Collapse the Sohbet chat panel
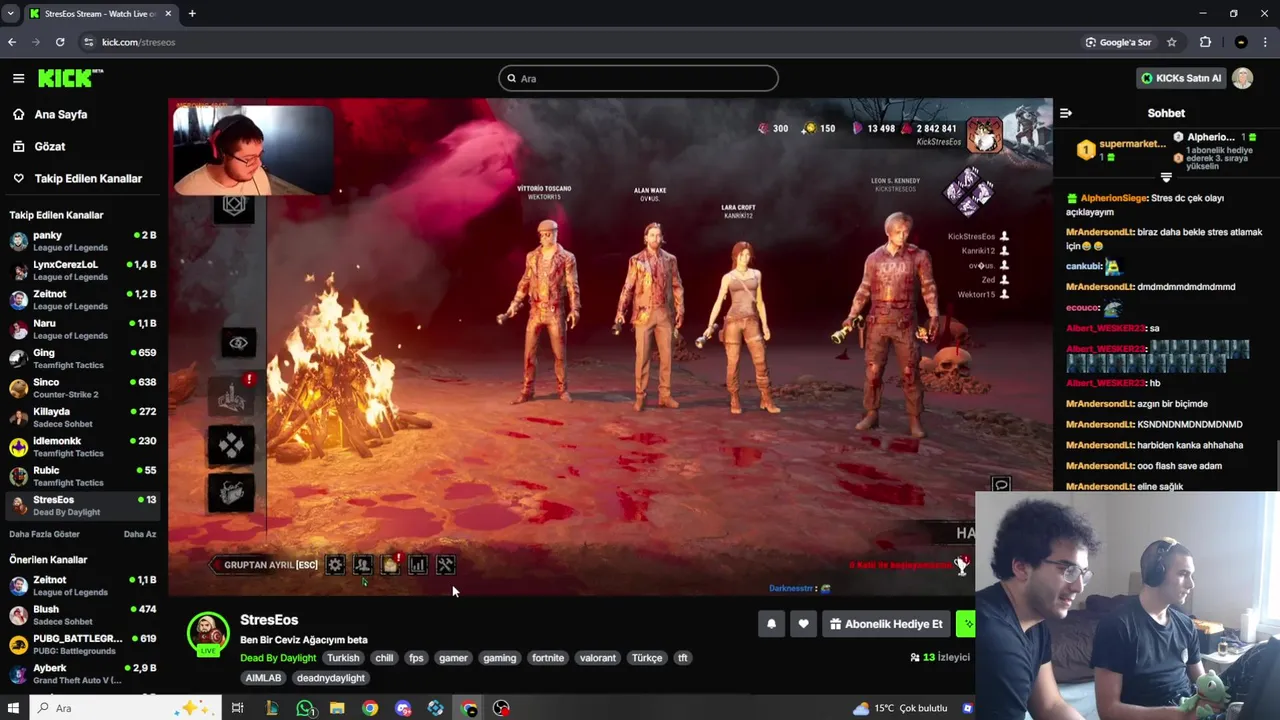The width and height of the screenshot is (1280, 720). [x=1066, y=113]
